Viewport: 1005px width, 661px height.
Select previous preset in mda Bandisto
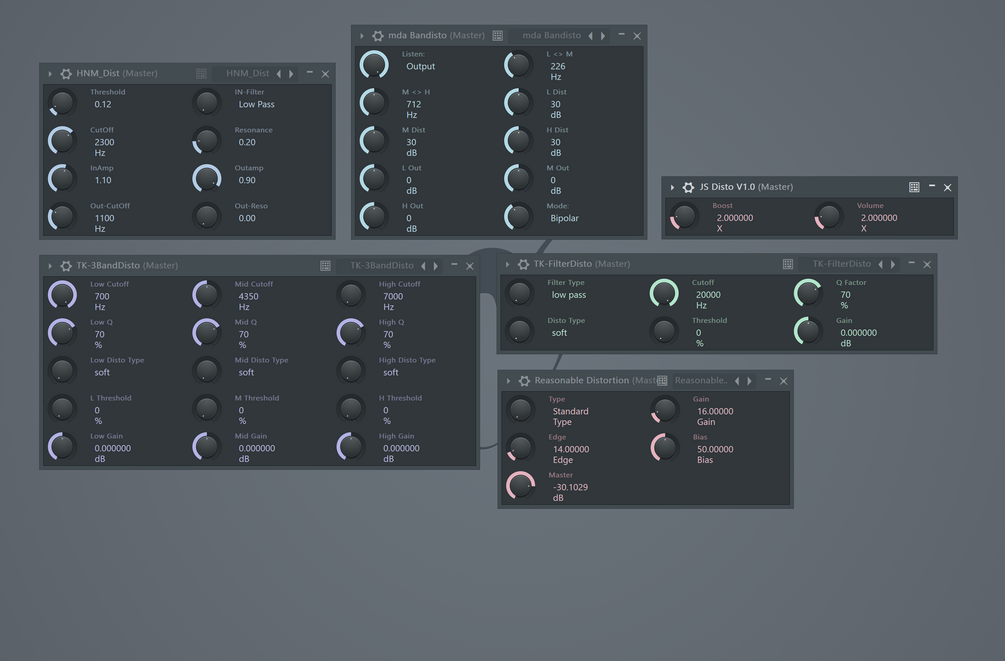coord(590,36)
